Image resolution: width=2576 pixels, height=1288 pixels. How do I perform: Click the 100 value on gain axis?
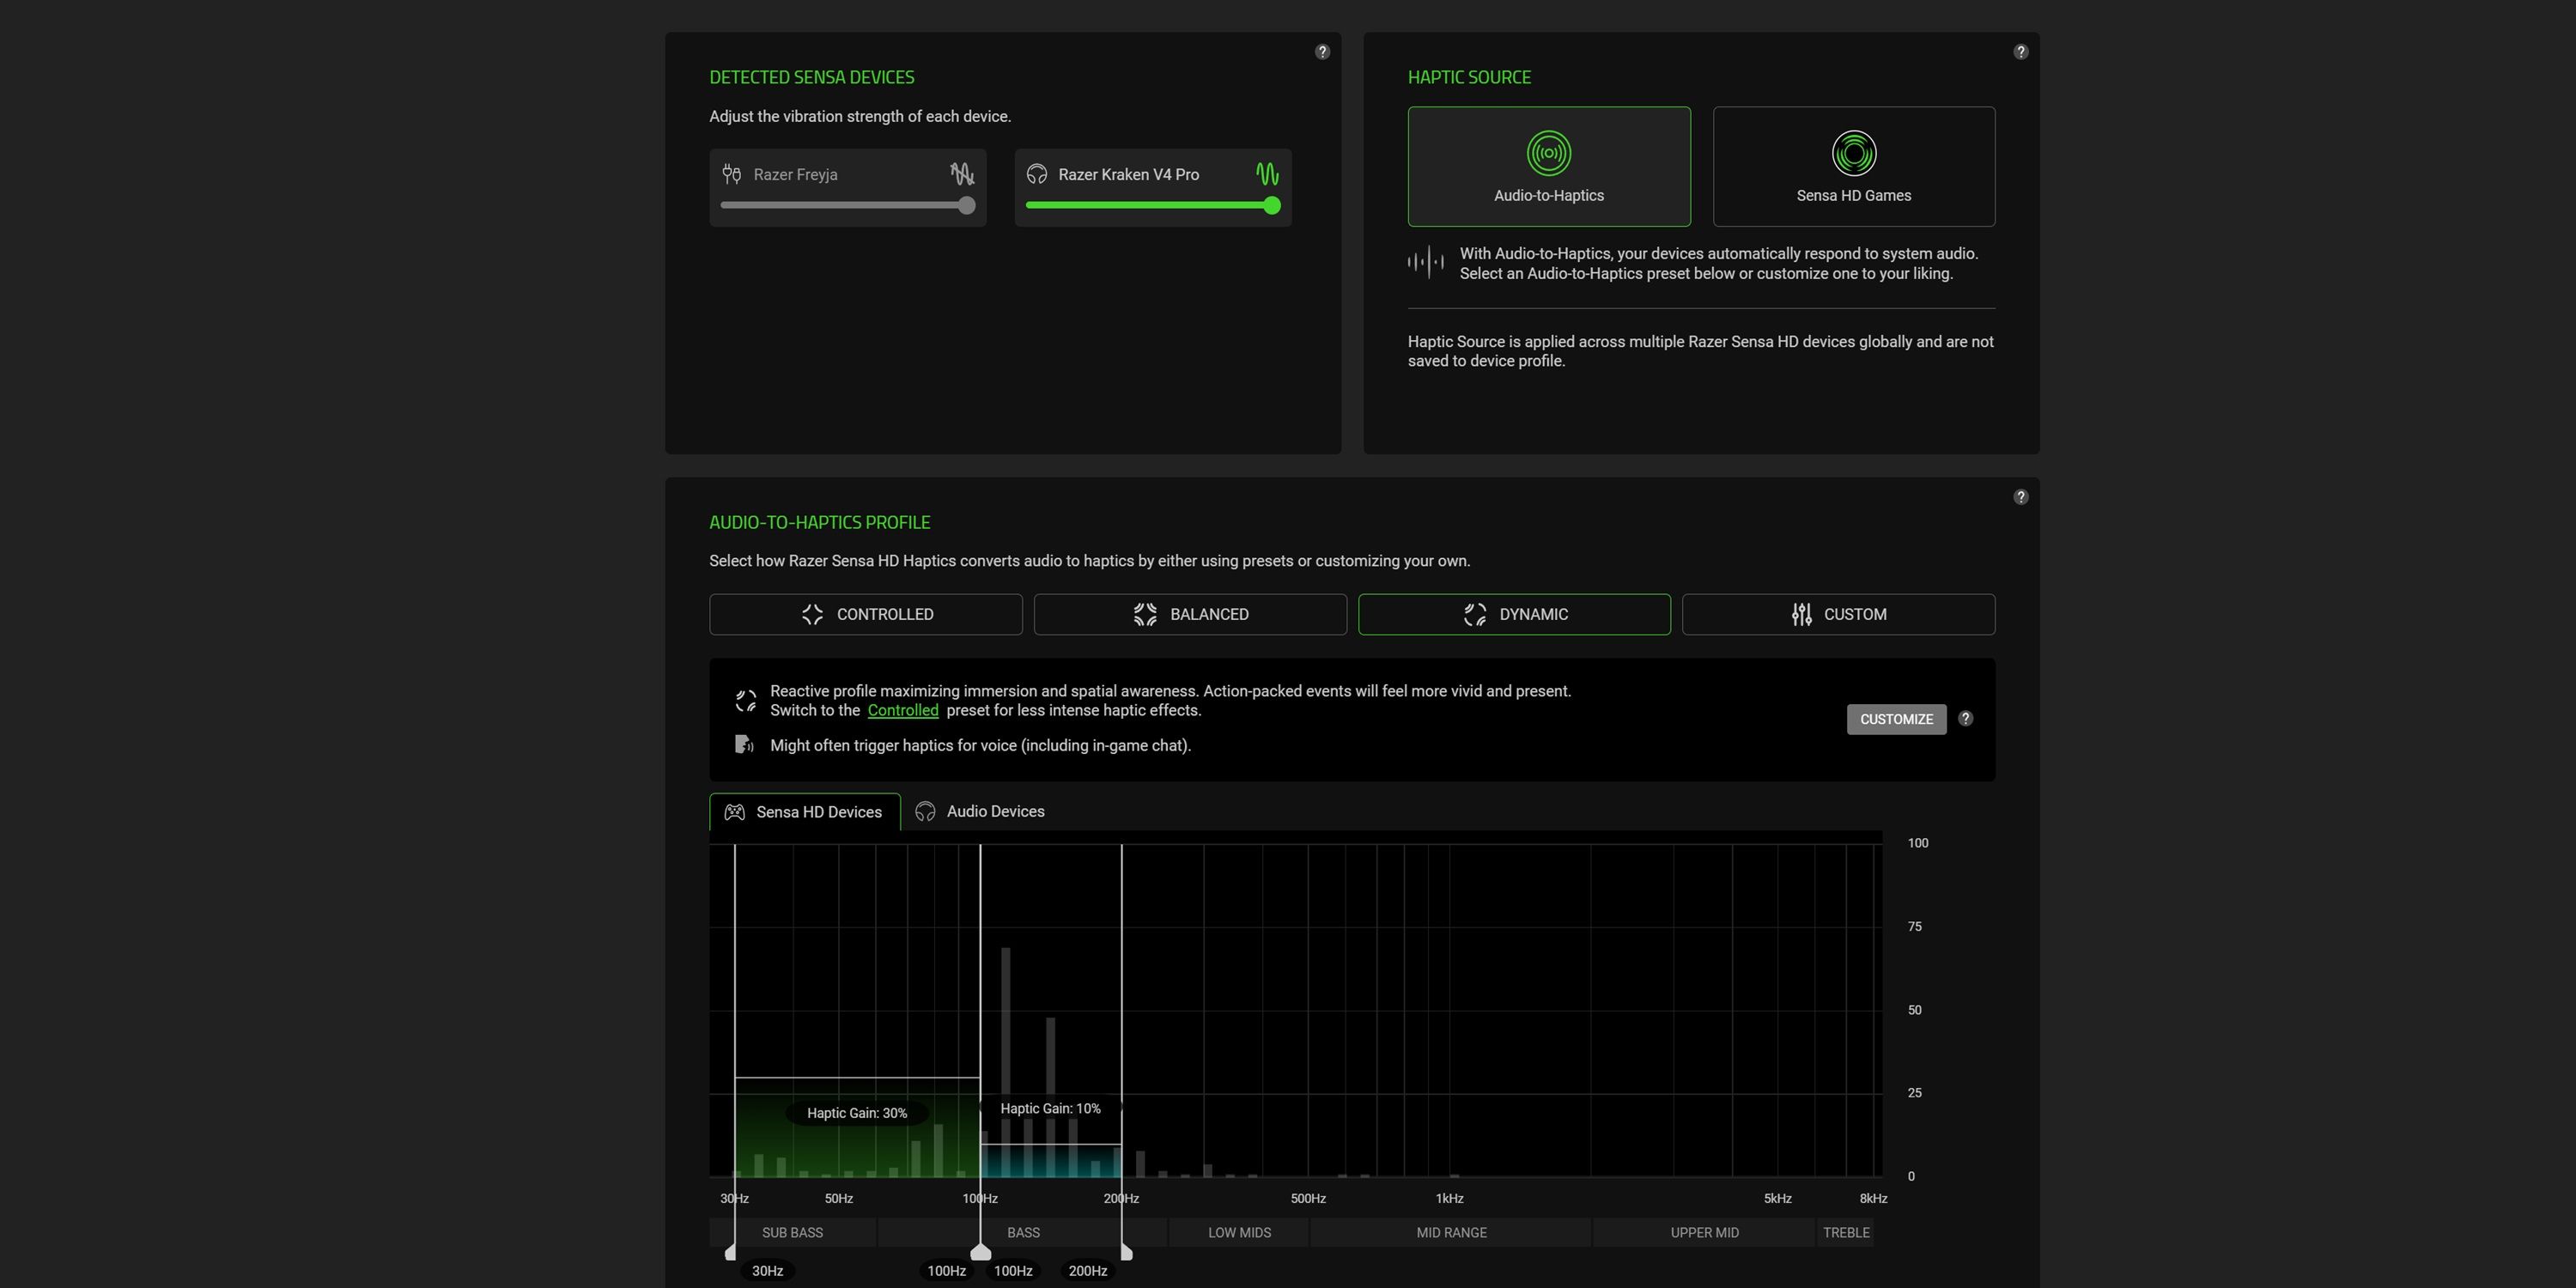pos(1918,843)
